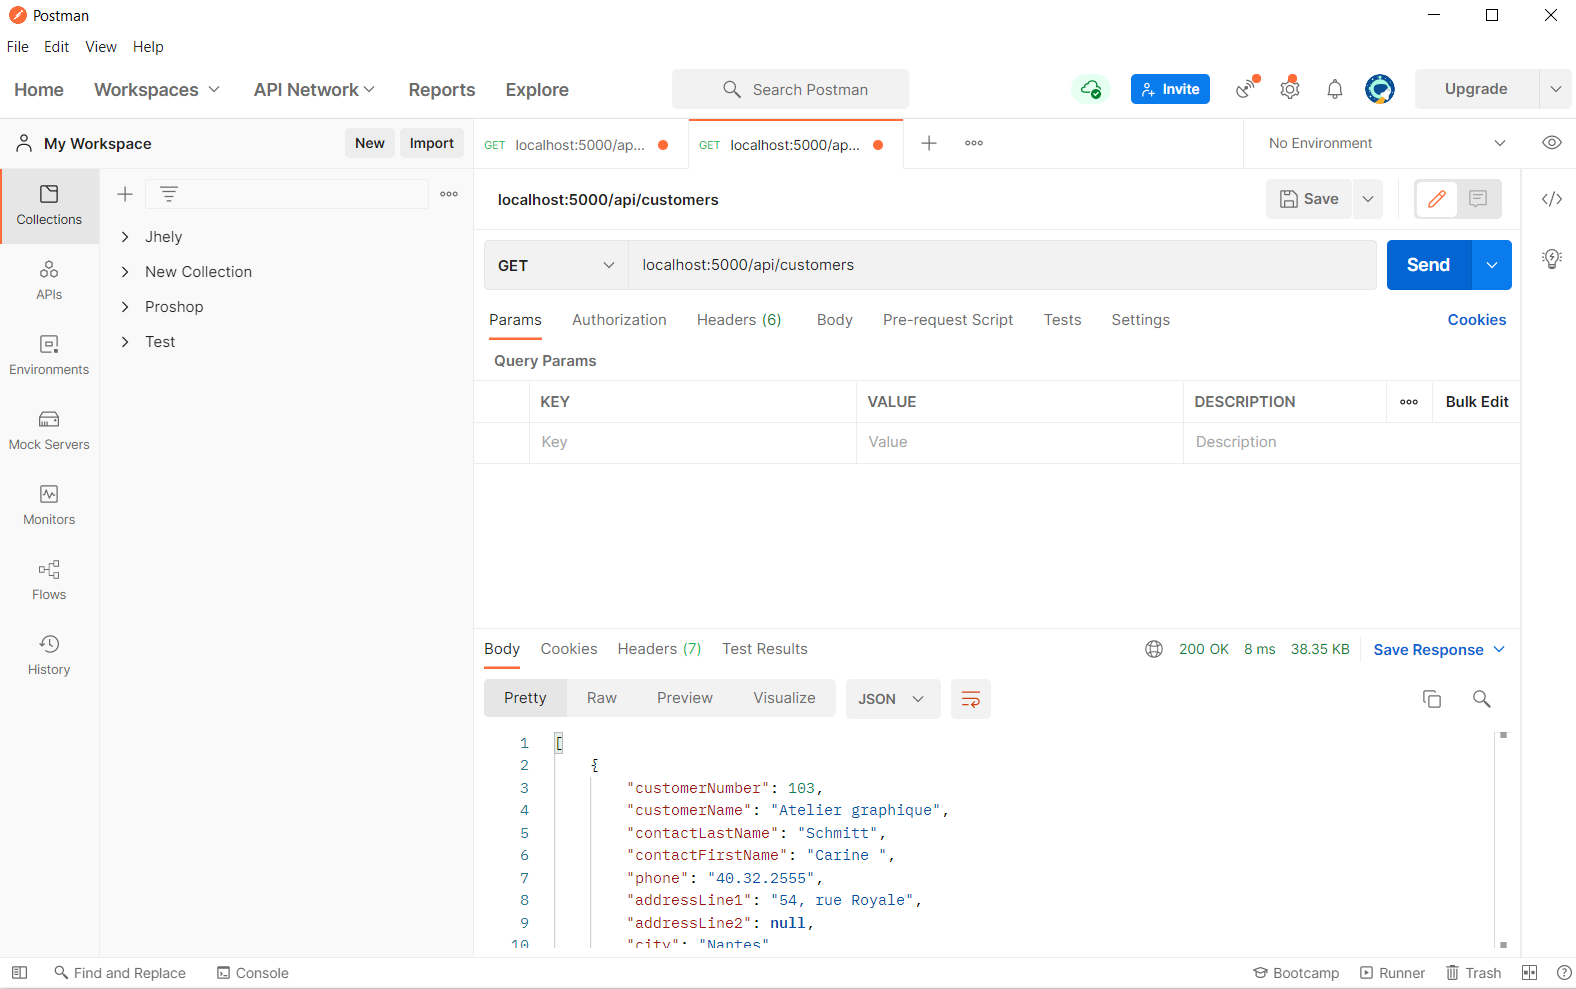
Task: Switch to build mode pencil icon
Action: coord(1437,199)
